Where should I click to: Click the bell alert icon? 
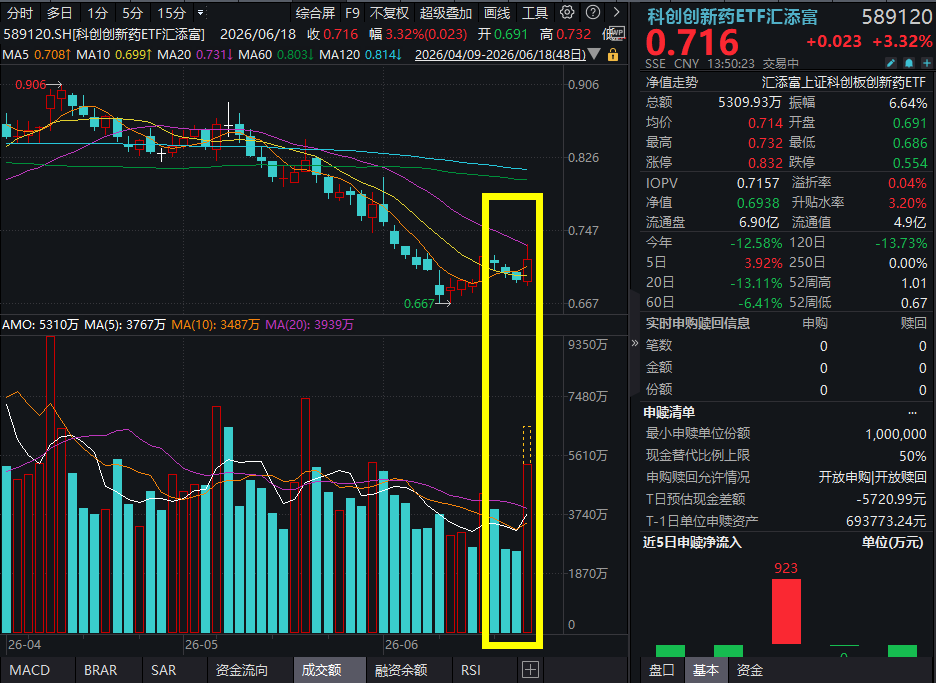click(909, 63)
